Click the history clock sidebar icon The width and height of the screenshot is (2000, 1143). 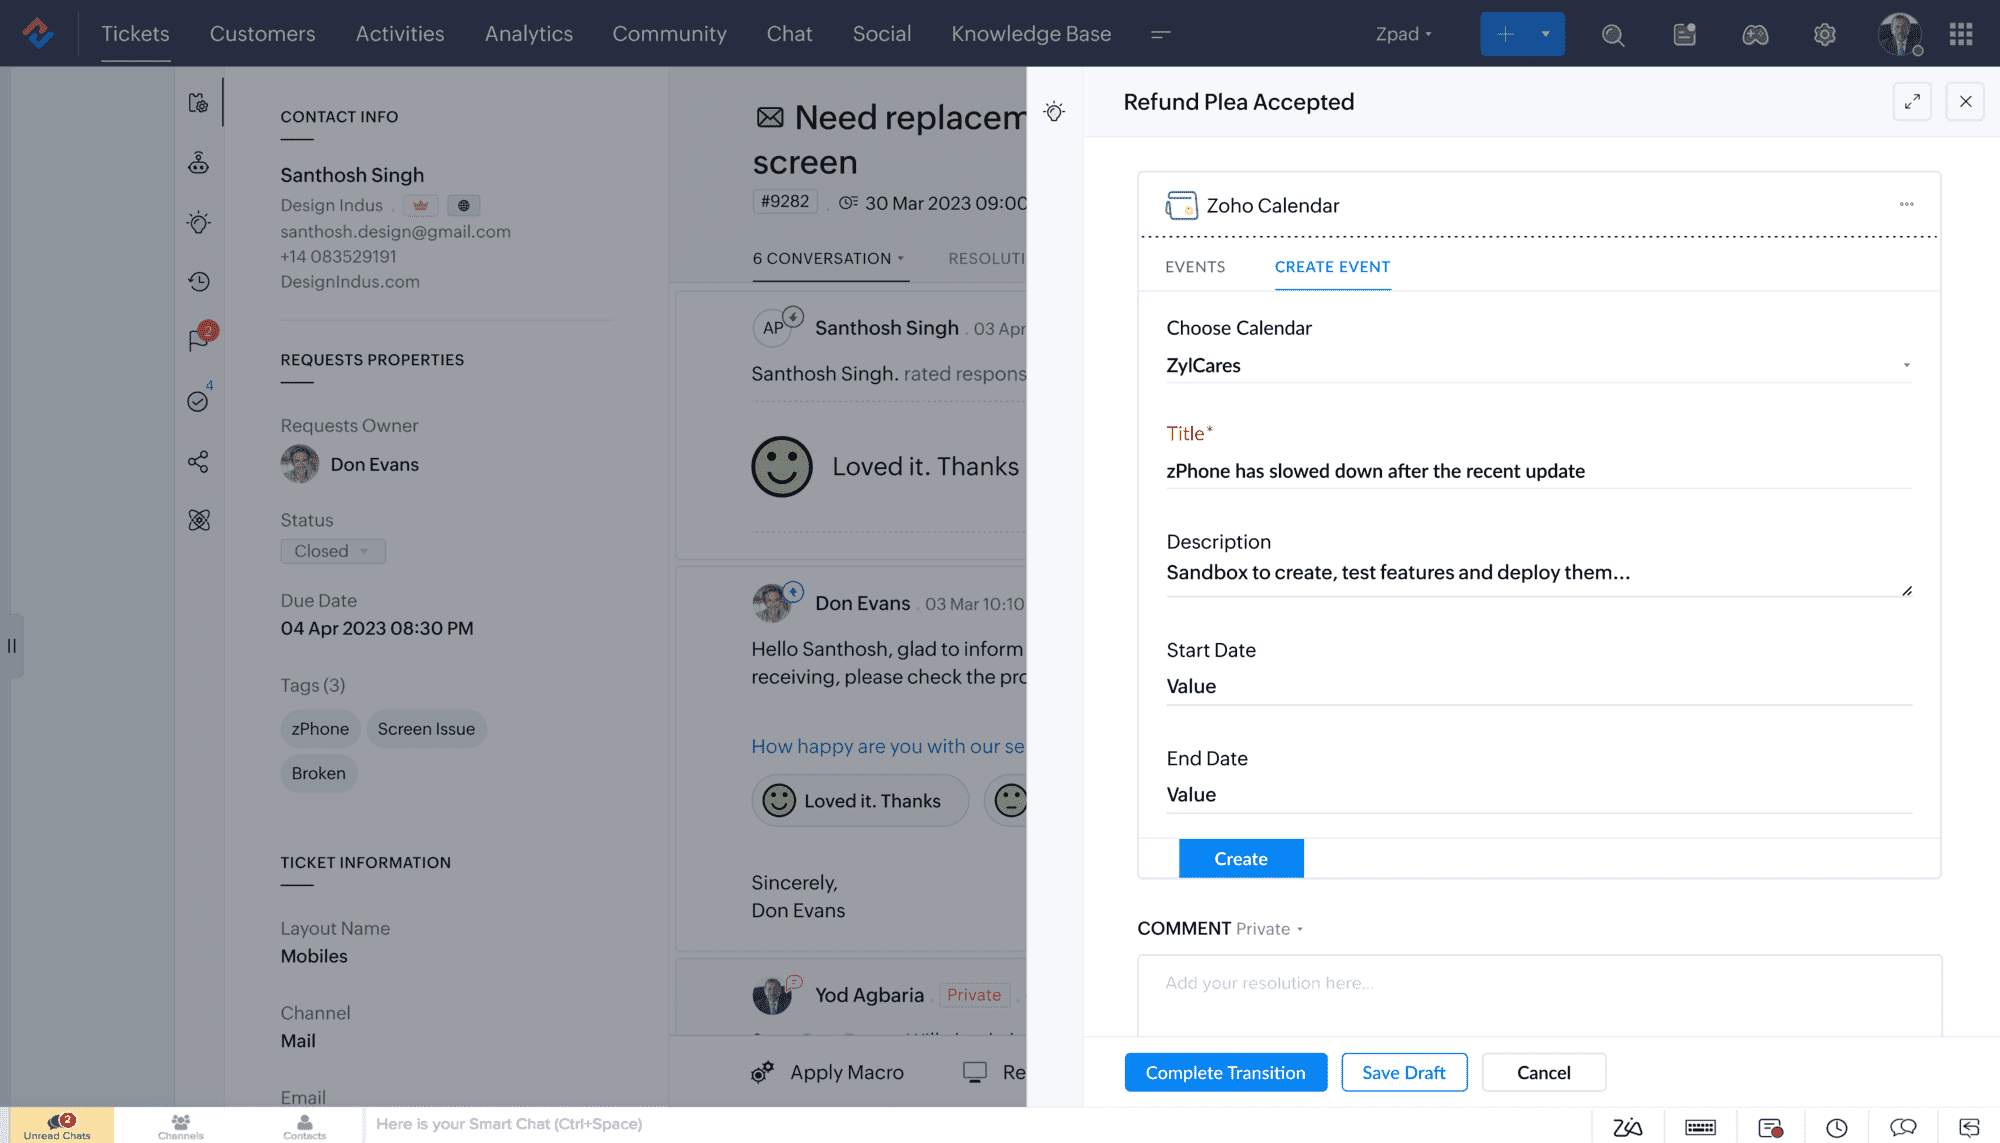click(199, 281)
